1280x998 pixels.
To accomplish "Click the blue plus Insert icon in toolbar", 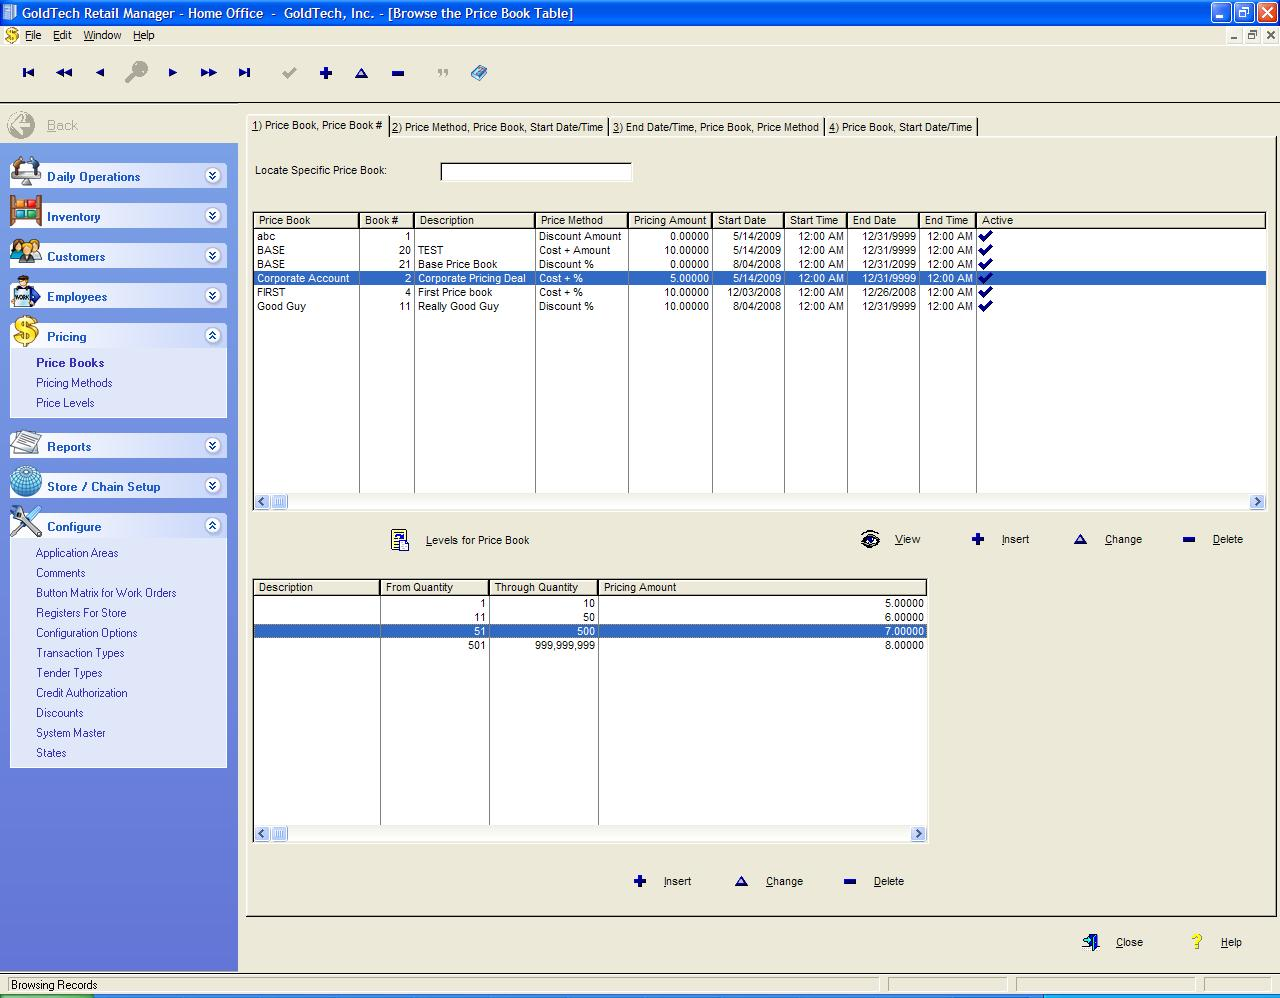I will click(x=325, y=72).
